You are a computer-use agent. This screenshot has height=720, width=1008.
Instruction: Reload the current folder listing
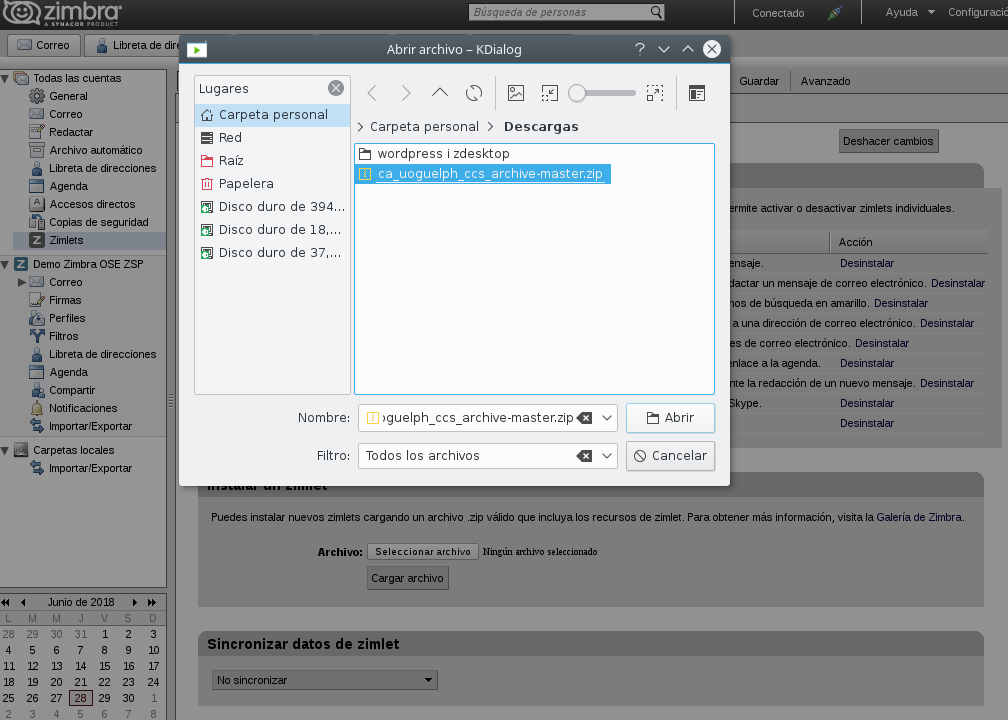coord(474,93)
